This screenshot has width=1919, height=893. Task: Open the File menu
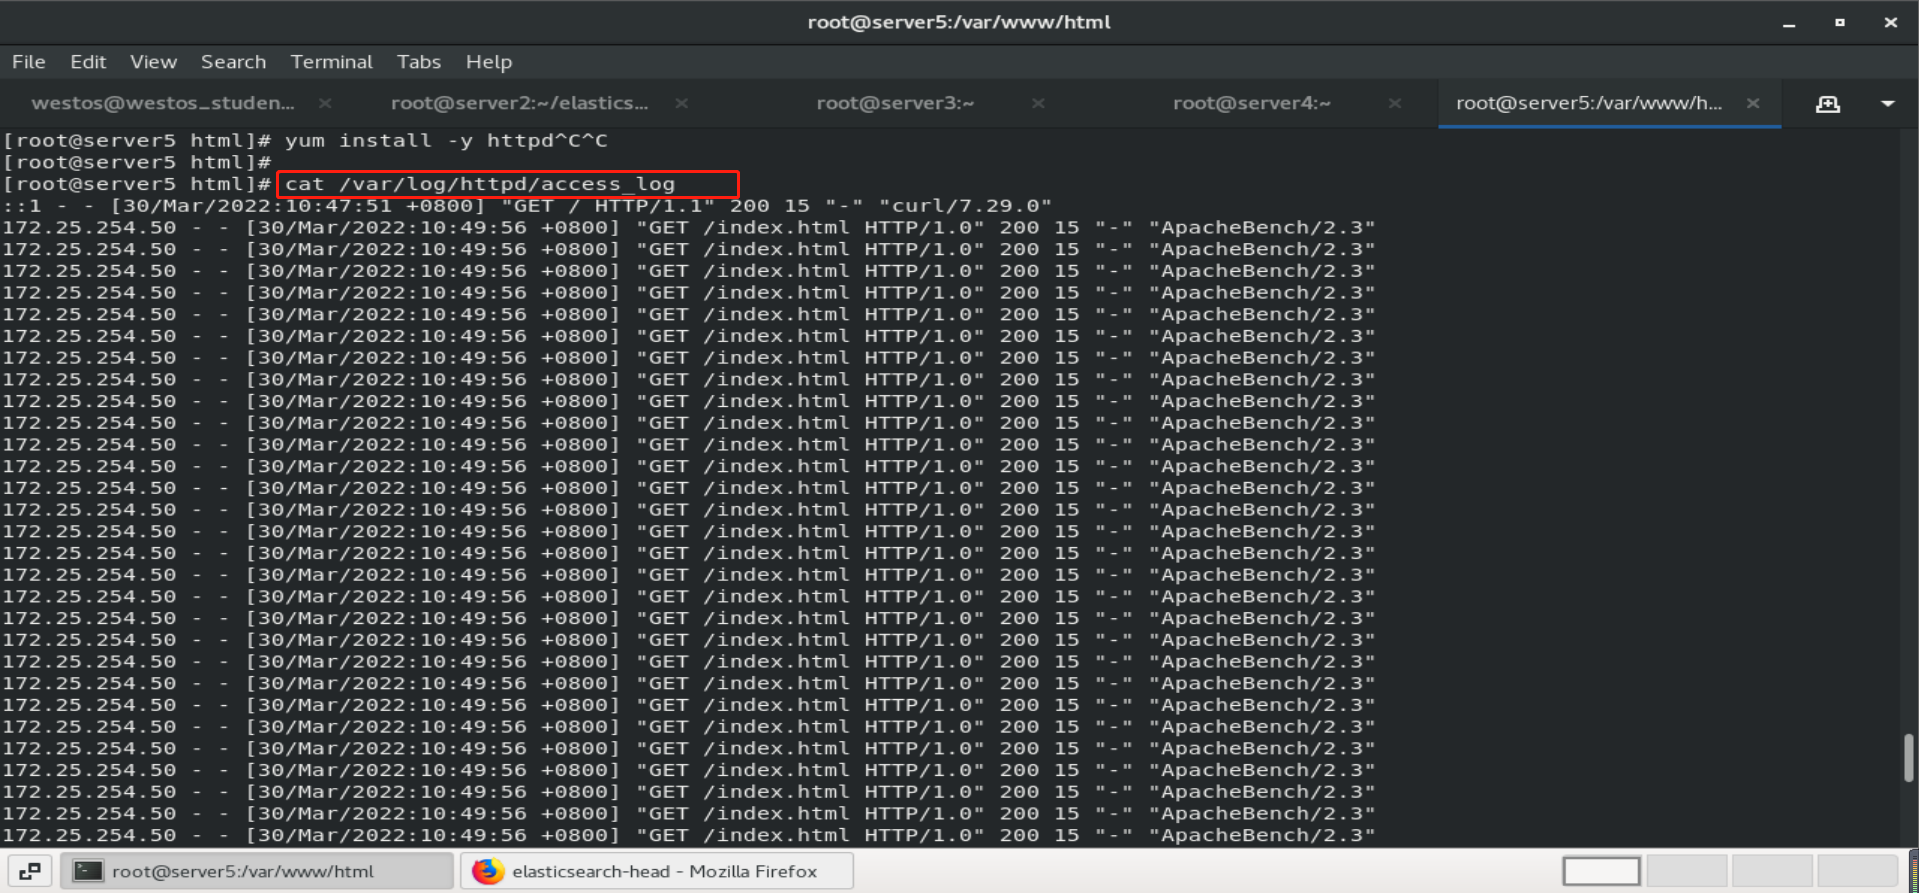tap(29, 62)
